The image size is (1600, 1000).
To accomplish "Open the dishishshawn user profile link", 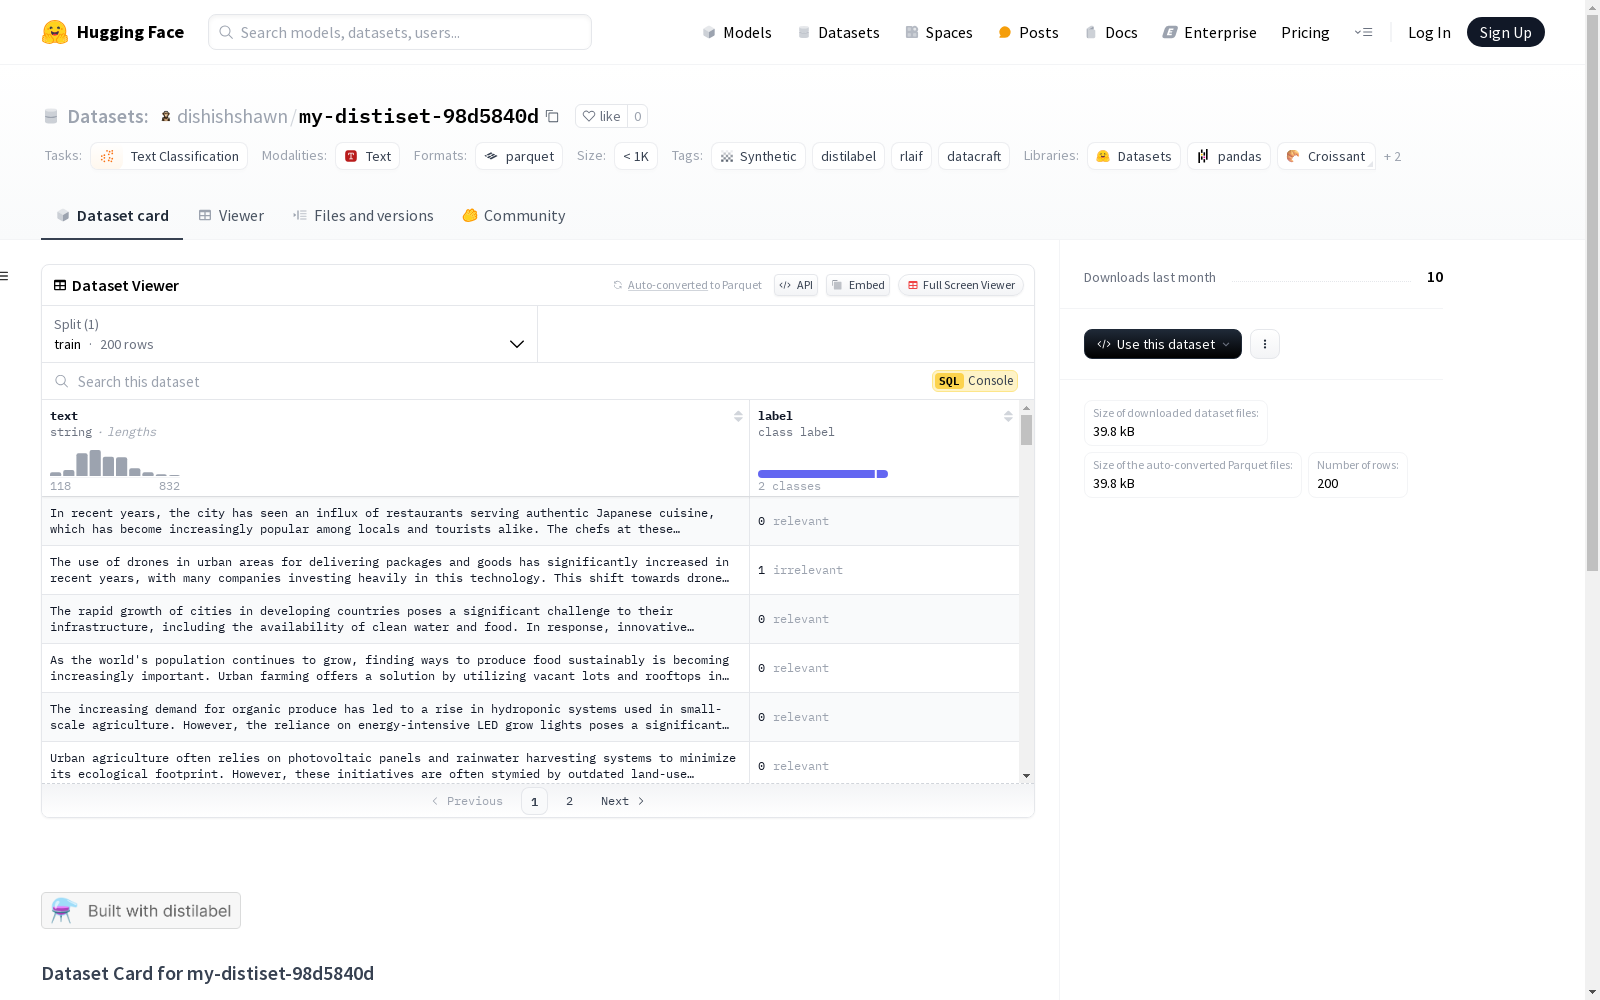I will (232, 116).
